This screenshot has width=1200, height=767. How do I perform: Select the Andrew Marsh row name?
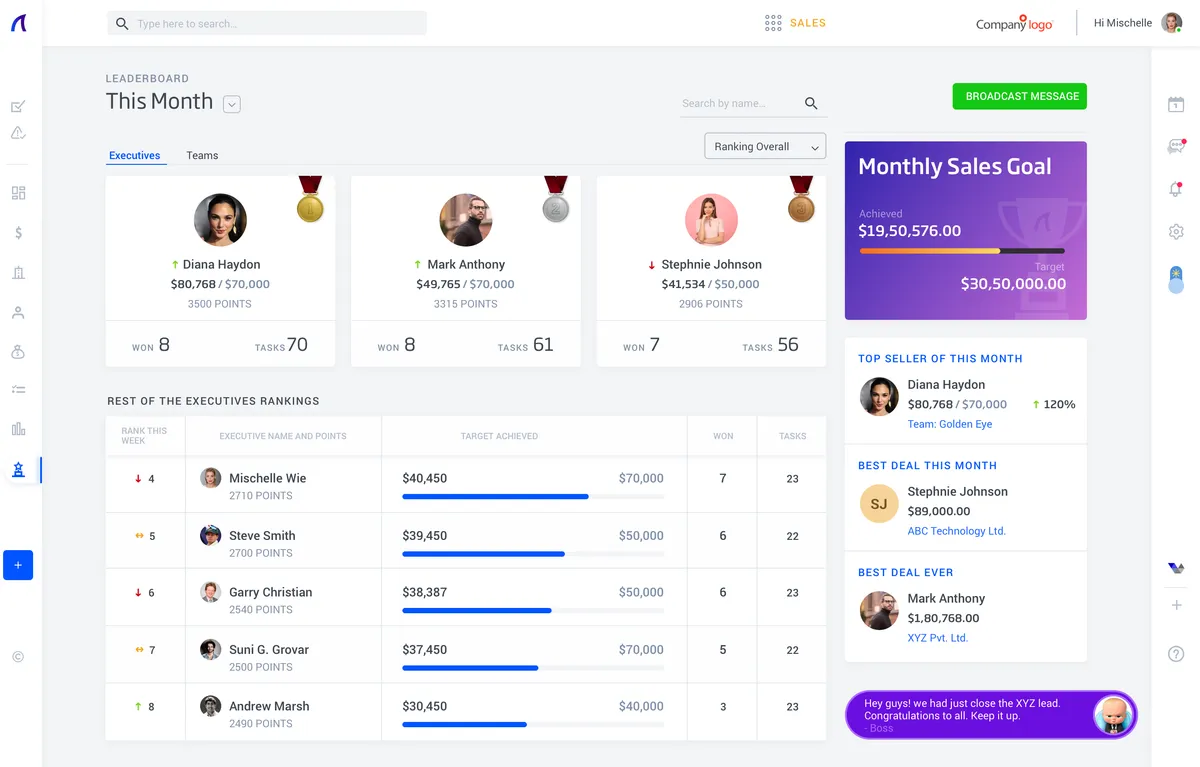269,706
